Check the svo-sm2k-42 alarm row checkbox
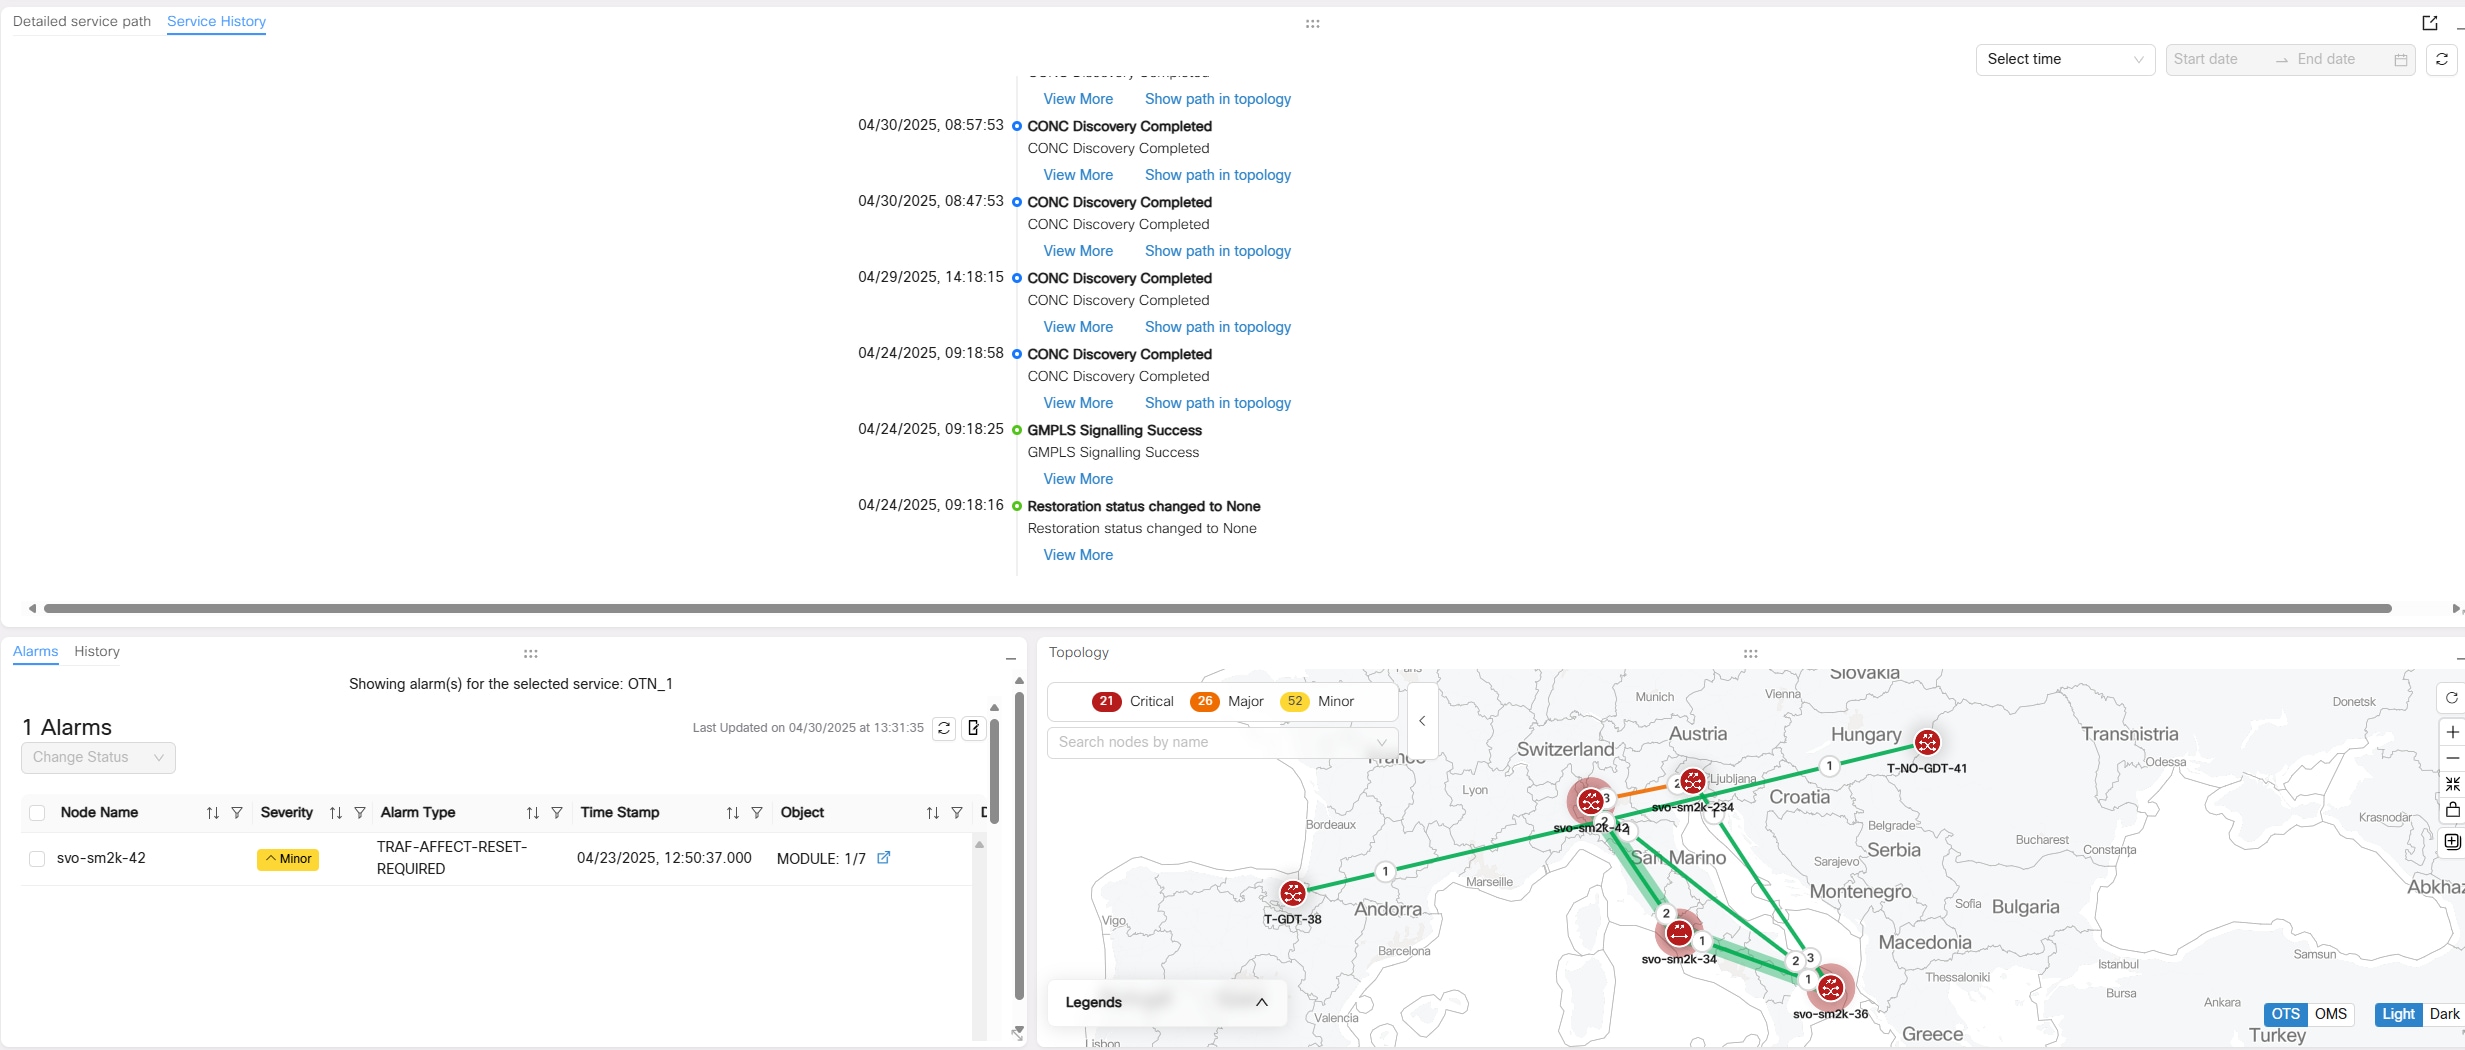Viewport: 2465px width, 1050px height. pos(37,859)
